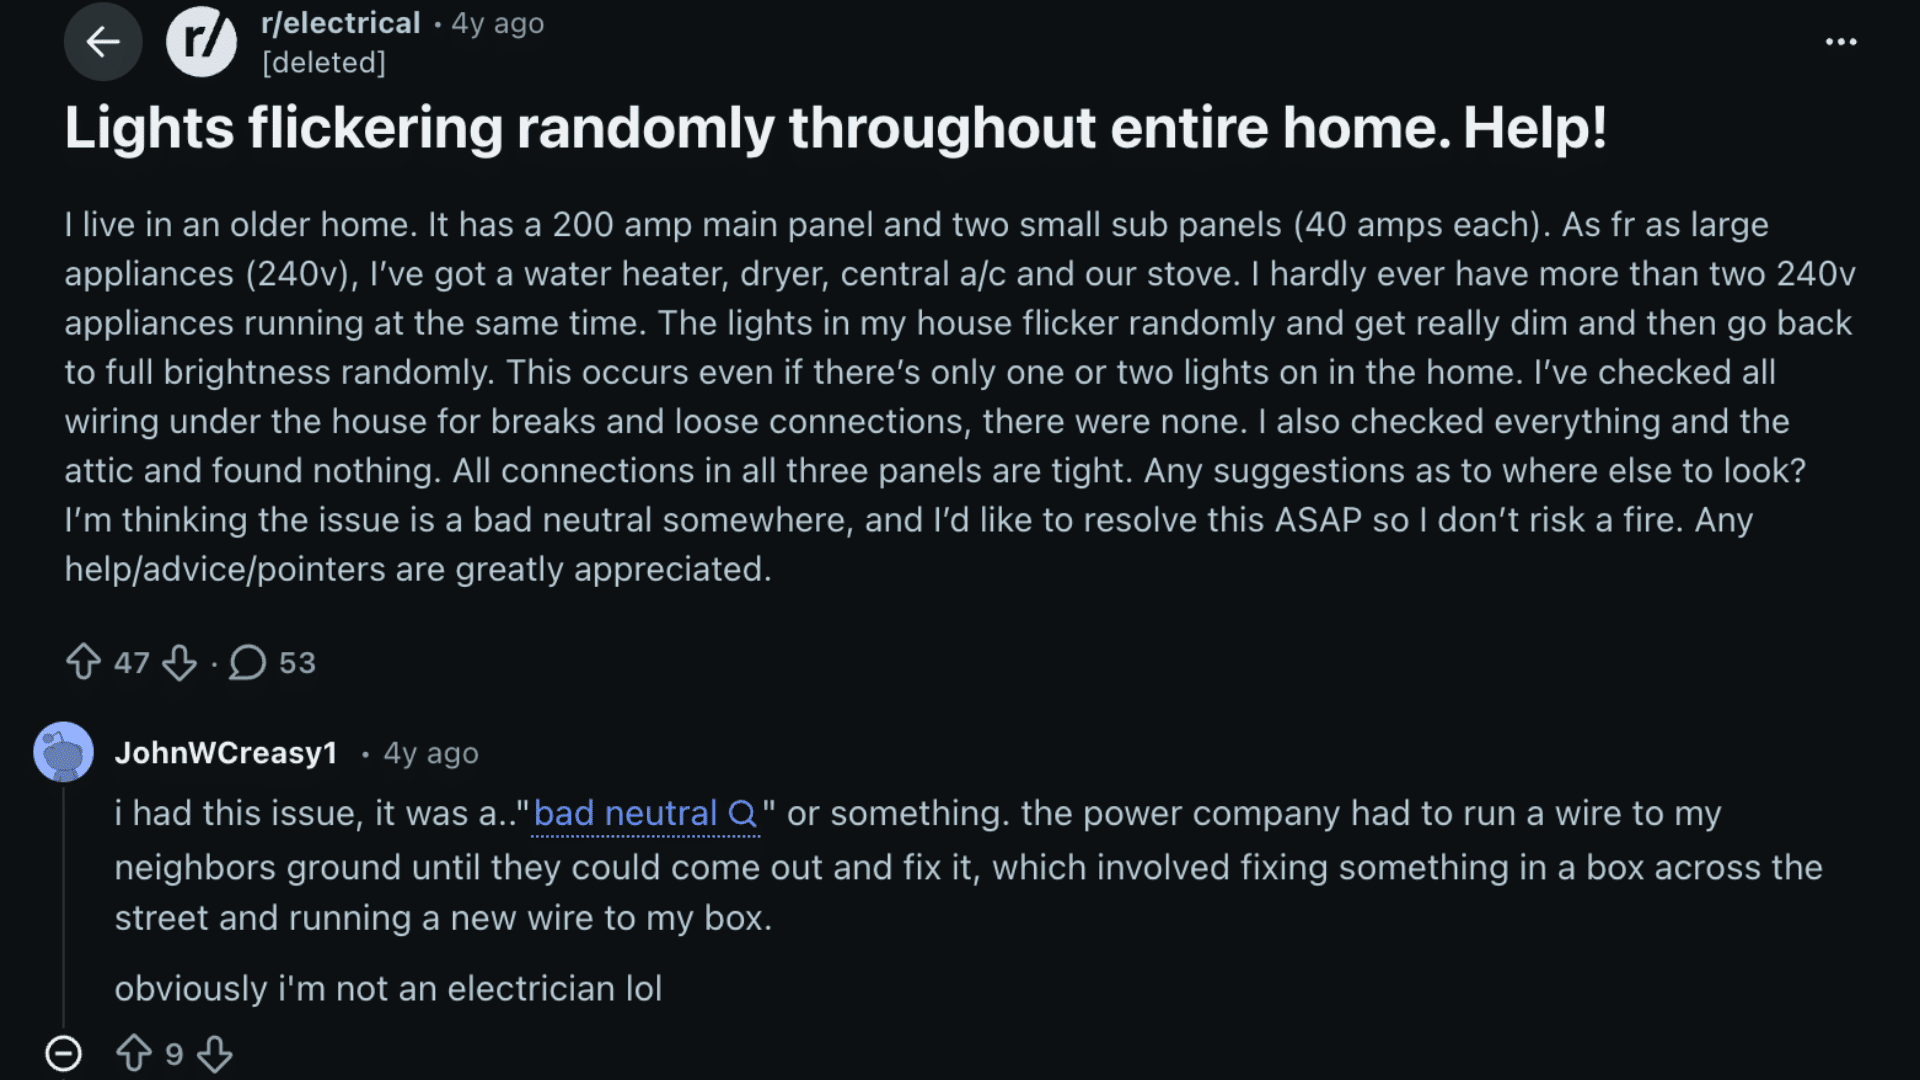Click the upvote arrow beside the comment count 9
The width and height of the screenshot is (1920, 1080).
point(135,1054)
